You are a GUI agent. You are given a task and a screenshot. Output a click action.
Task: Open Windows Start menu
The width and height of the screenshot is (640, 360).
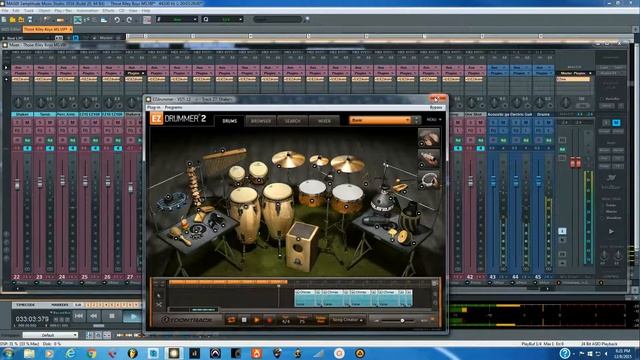coord(8,353)
